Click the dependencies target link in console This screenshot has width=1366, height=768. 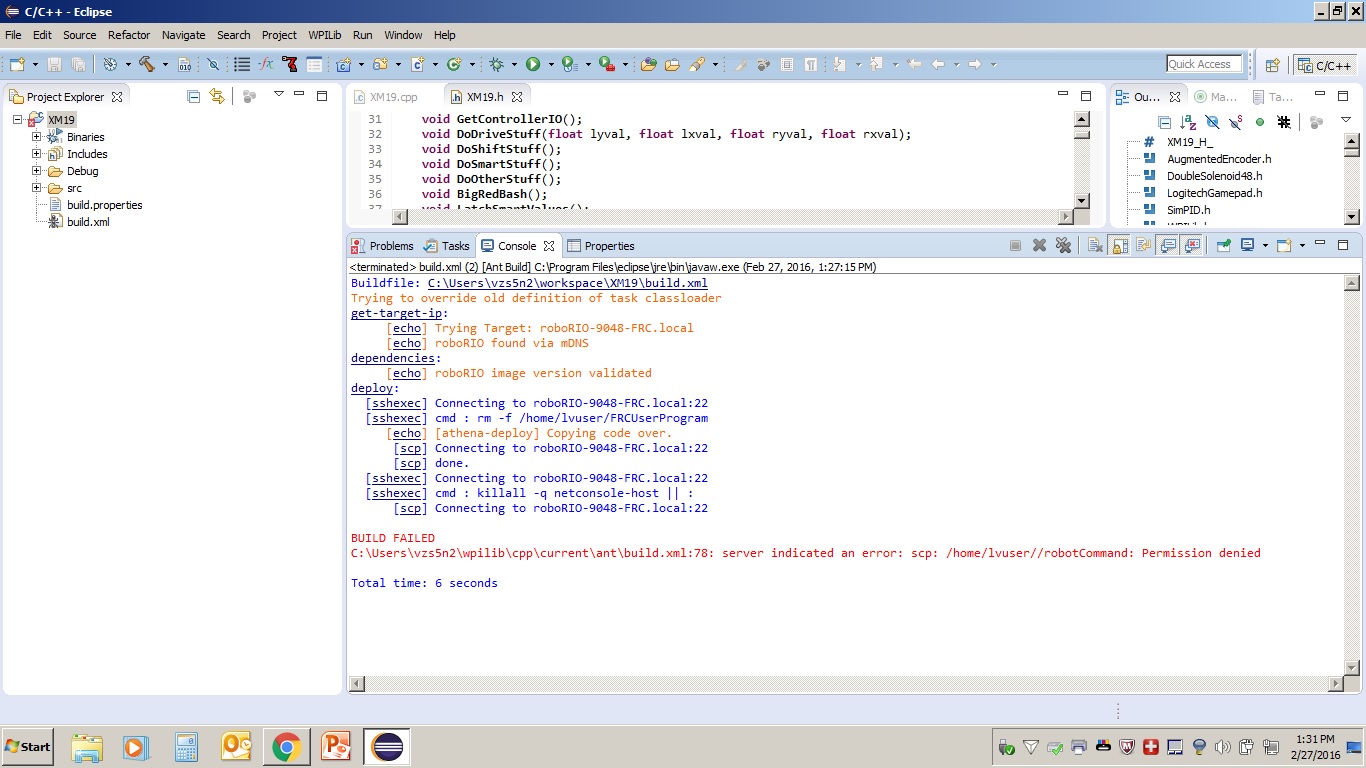click(393, 358)
